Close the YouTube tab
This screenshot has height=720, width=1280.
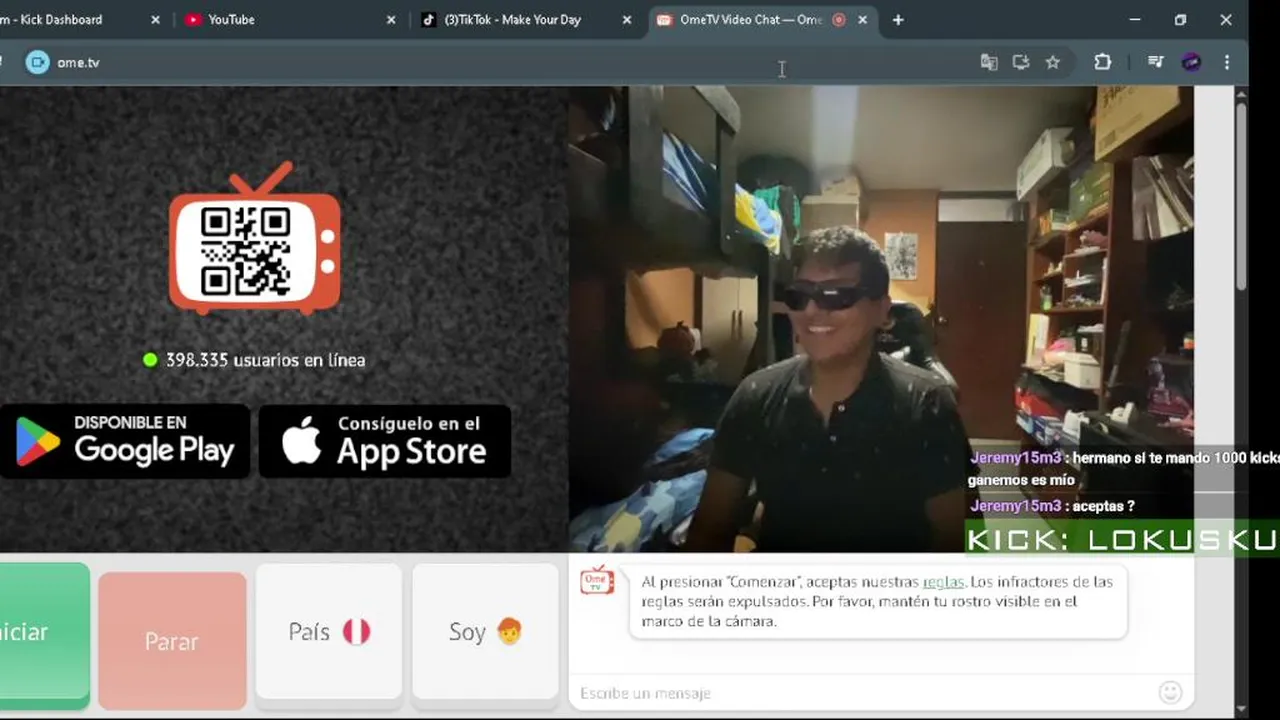click(391, 20)
